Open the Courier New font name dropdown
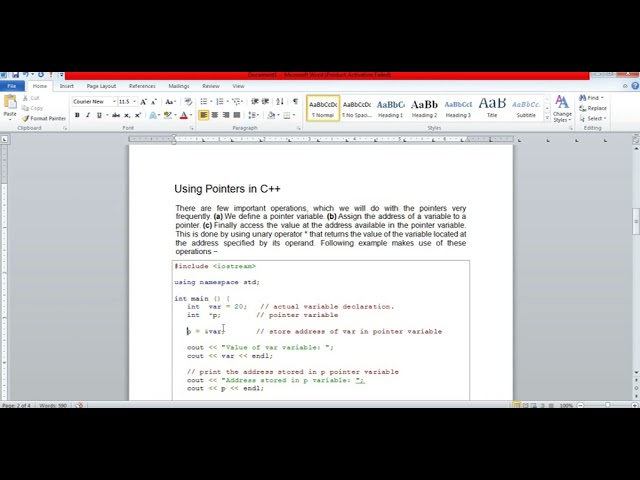The image size is (640, 480). click(114, 102)
